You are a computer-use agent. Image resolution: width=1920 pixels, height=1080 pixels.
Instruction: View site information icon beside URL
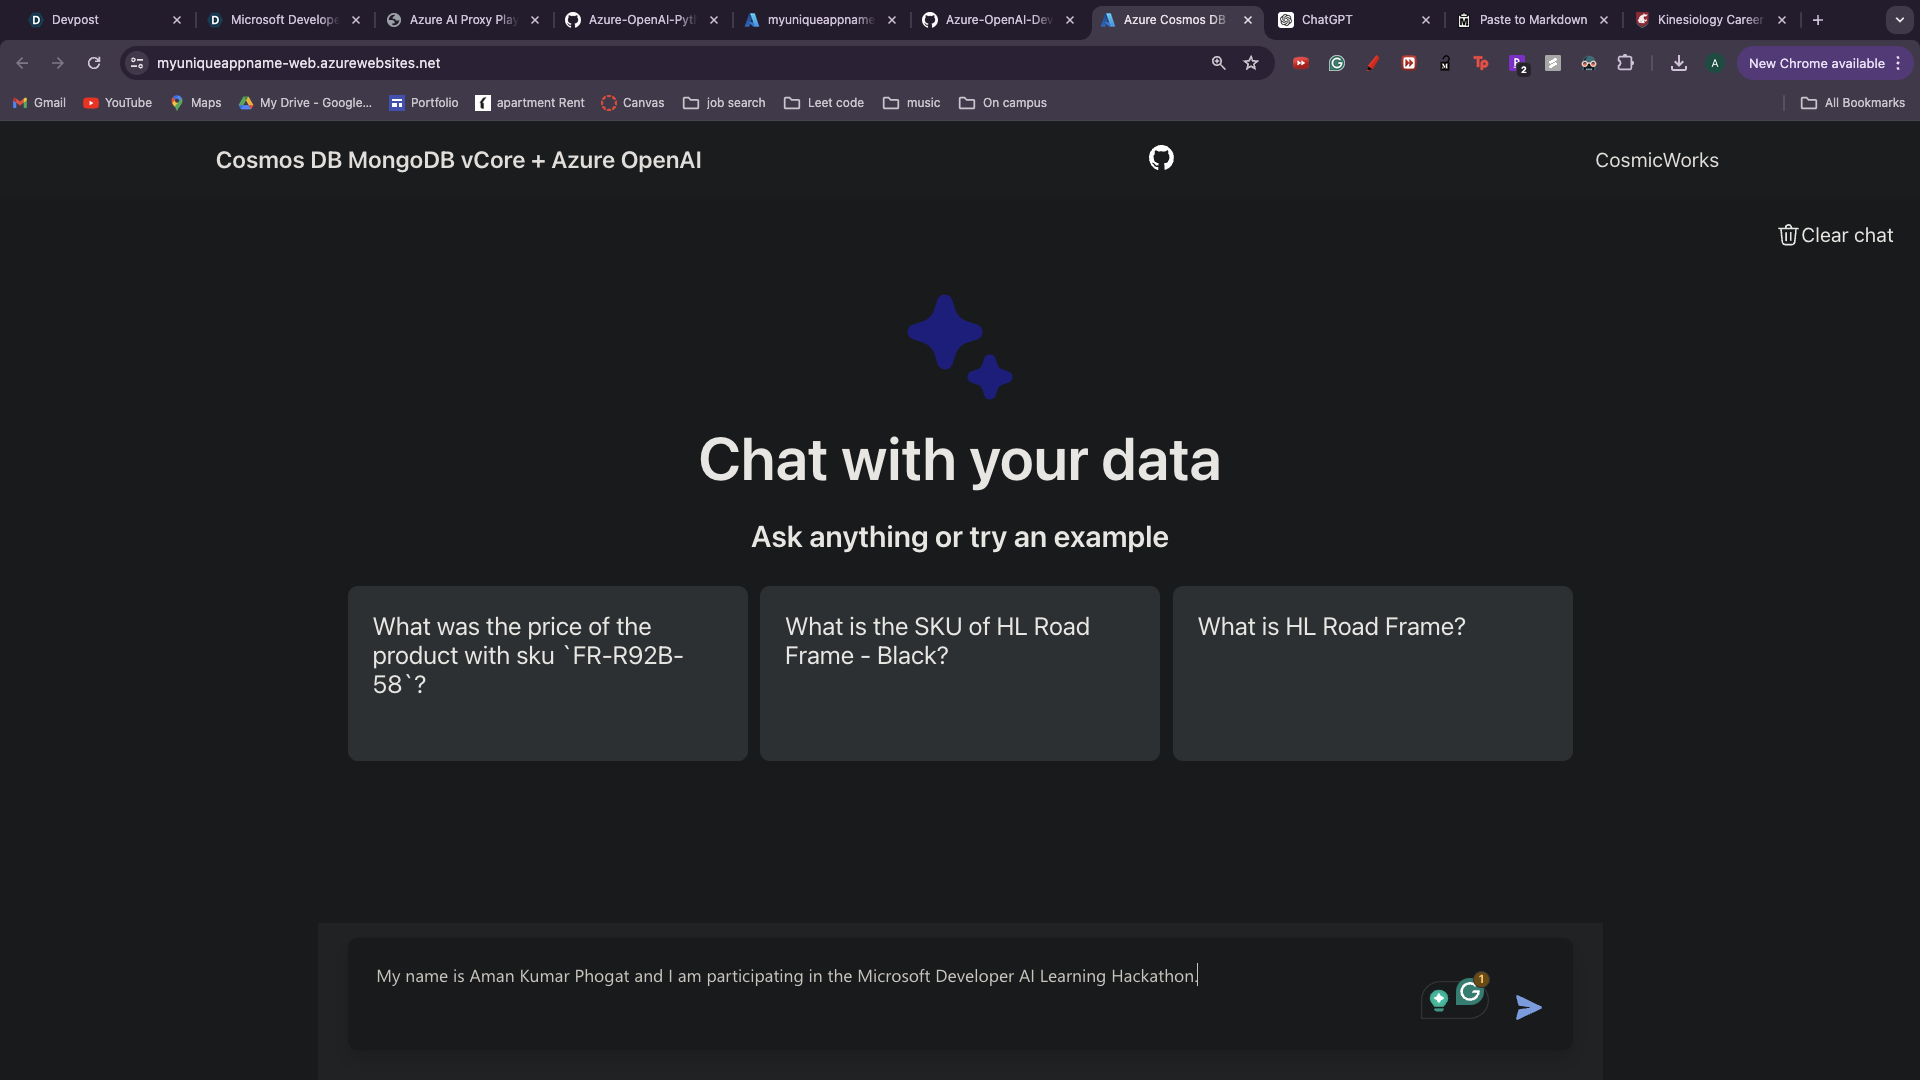(138, 63)
